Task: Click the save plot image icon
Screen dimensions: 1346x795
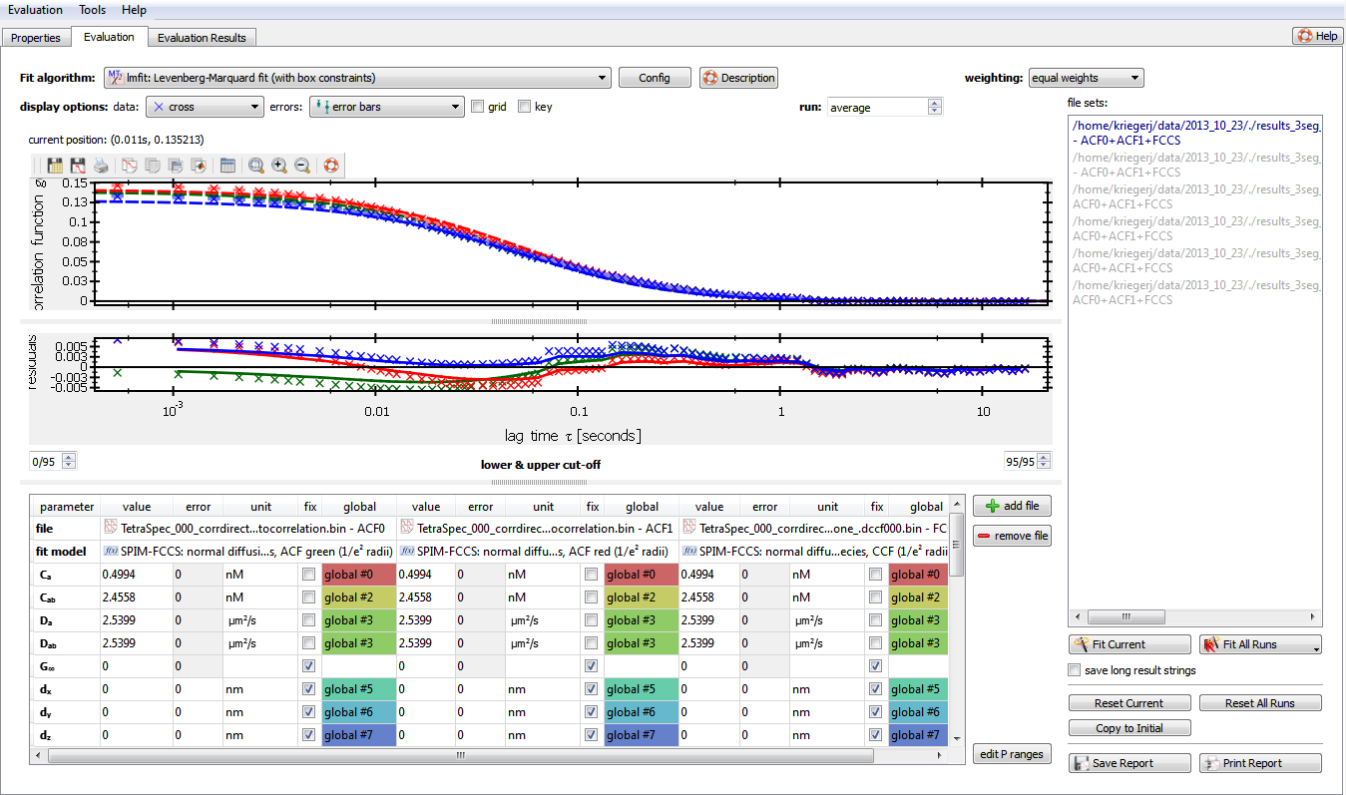Action: click(x=77, y=166)
